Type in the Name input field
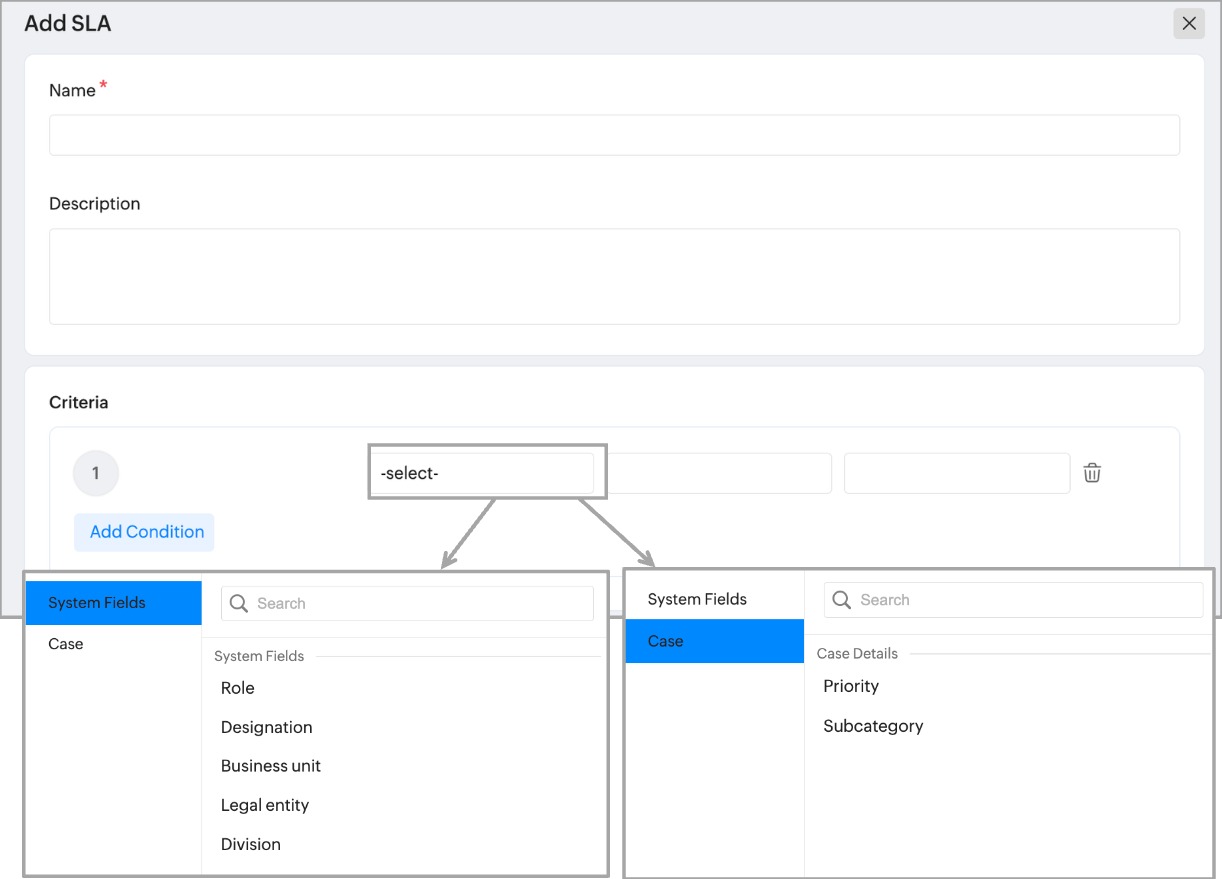 tap(614, 135)
